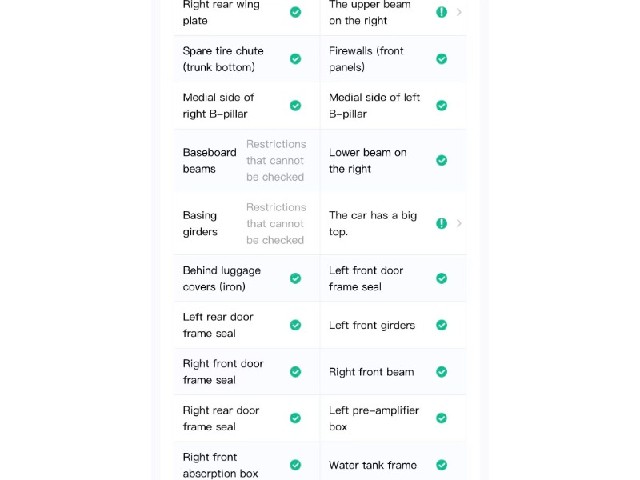
Task: Click the warning icon beside The car has a big top
Action: click(x=442, y=223)
